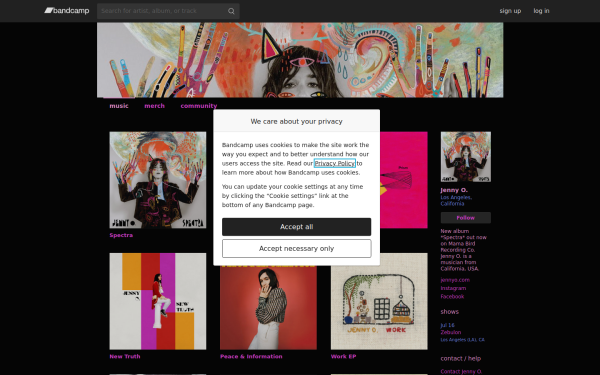
Task: Open the New Truth album cover
Action: (x=158, y=301)
